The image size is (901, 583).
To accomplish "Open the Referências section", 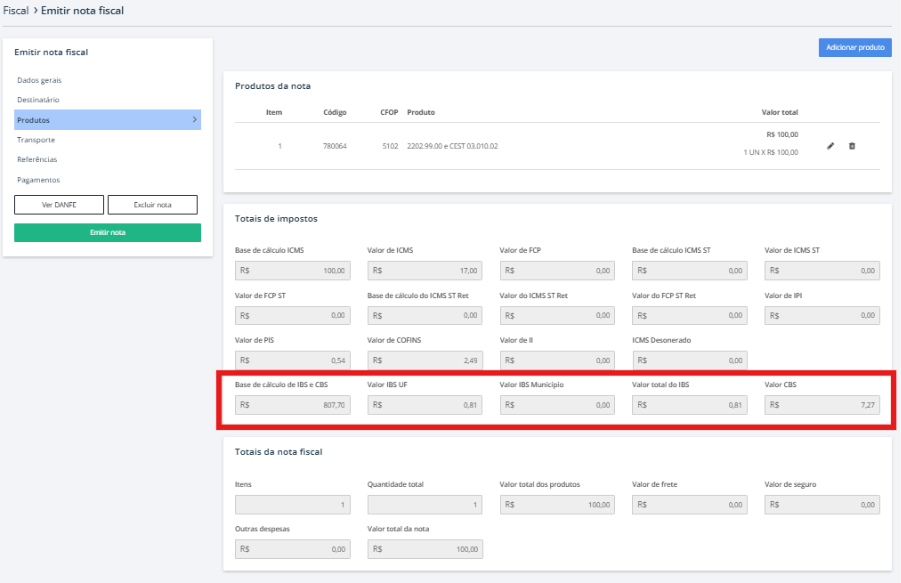I will 37,159.
